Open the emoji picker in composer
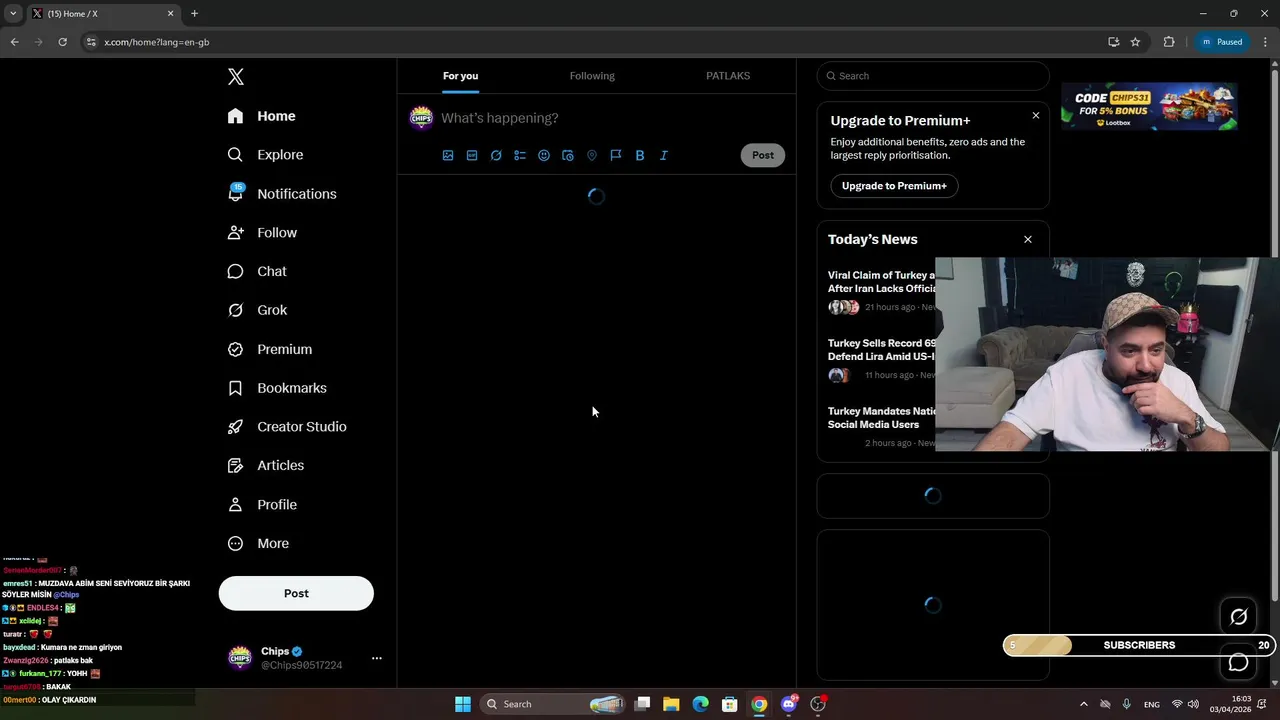The height and width of the screenshot is (720, 1280). tap(544, 155)
